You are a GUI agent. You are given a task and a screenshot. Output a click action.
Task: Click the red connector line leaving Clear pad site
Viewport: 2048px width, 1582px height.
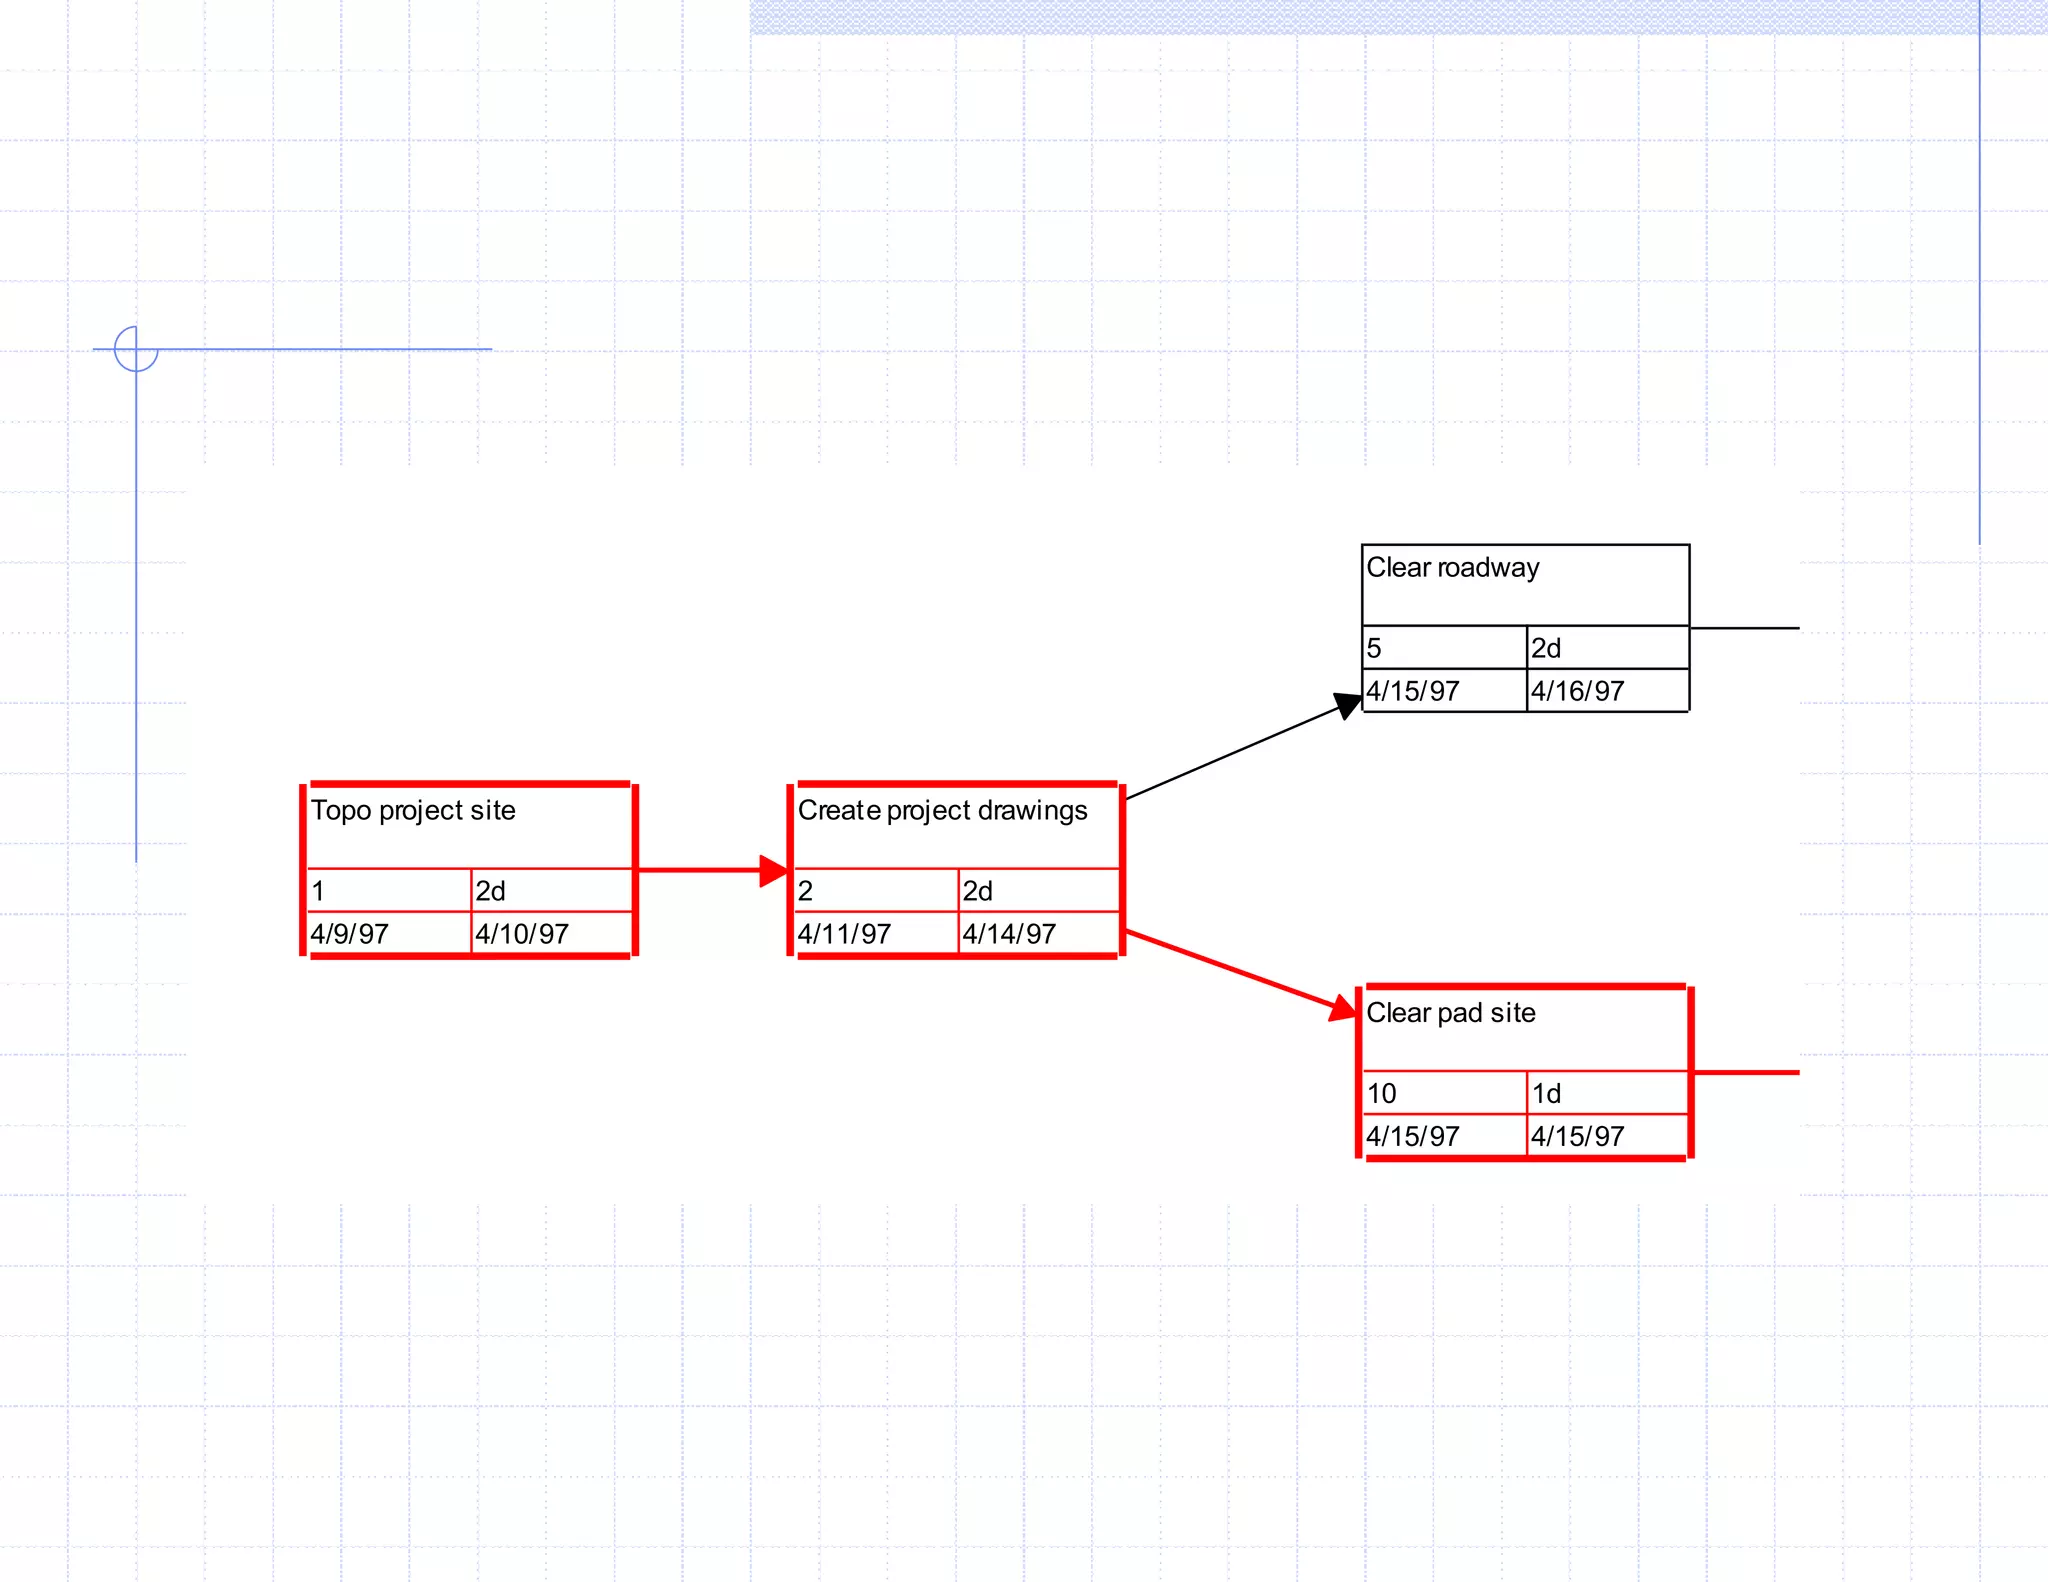coord(1746,1072)
